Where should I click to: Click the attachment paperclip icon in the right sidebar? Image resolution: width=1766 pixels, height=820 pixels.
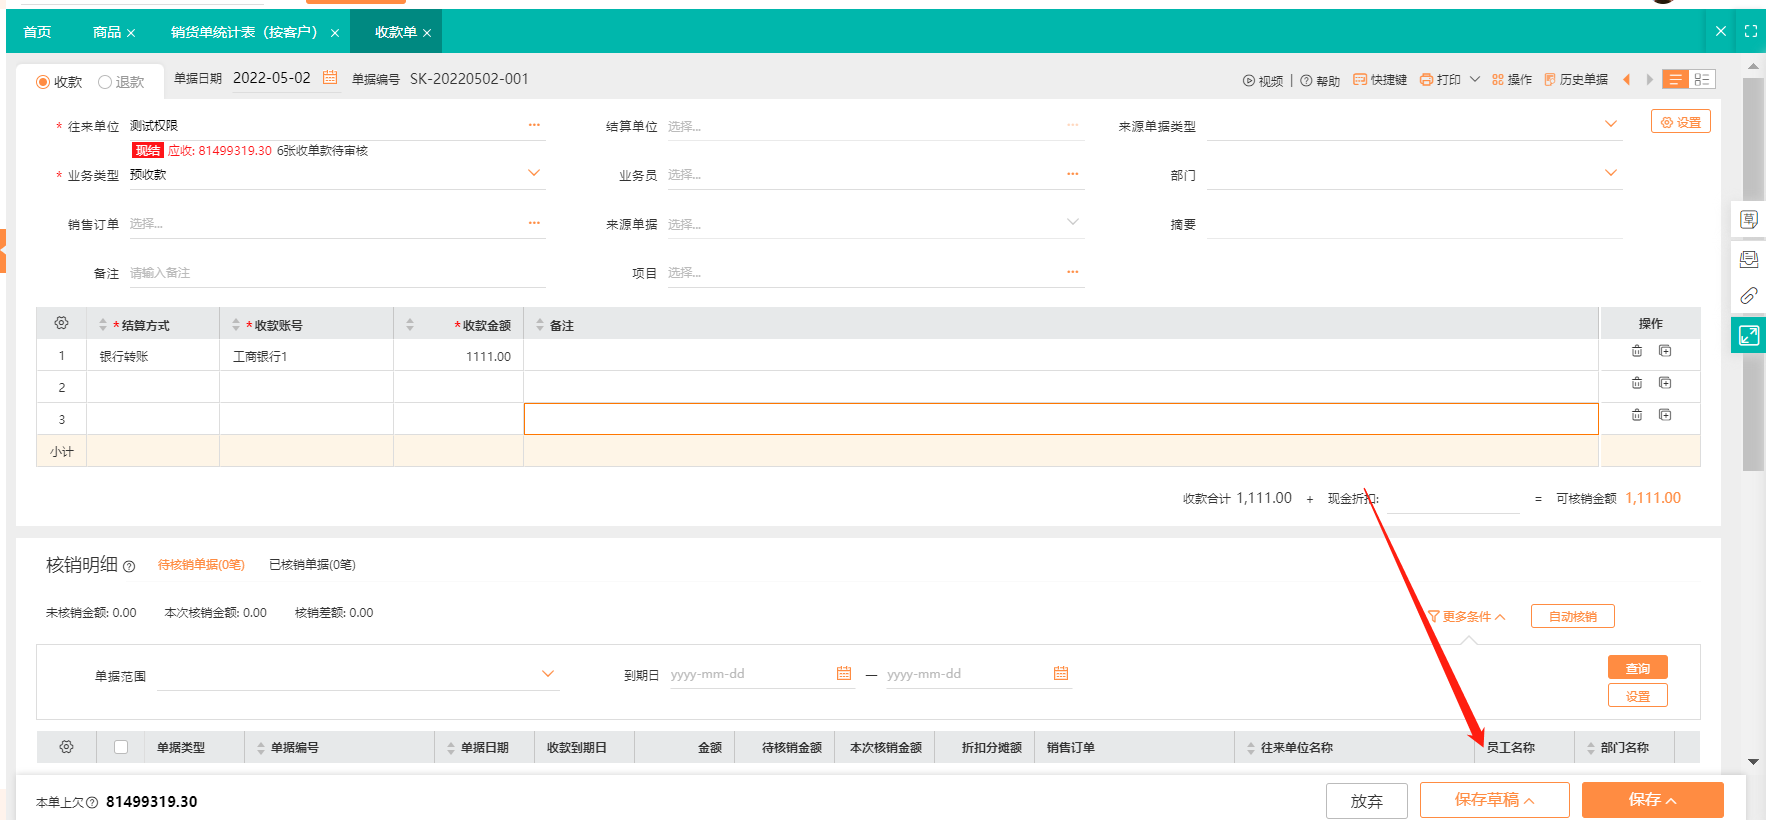pos(1748,296)
